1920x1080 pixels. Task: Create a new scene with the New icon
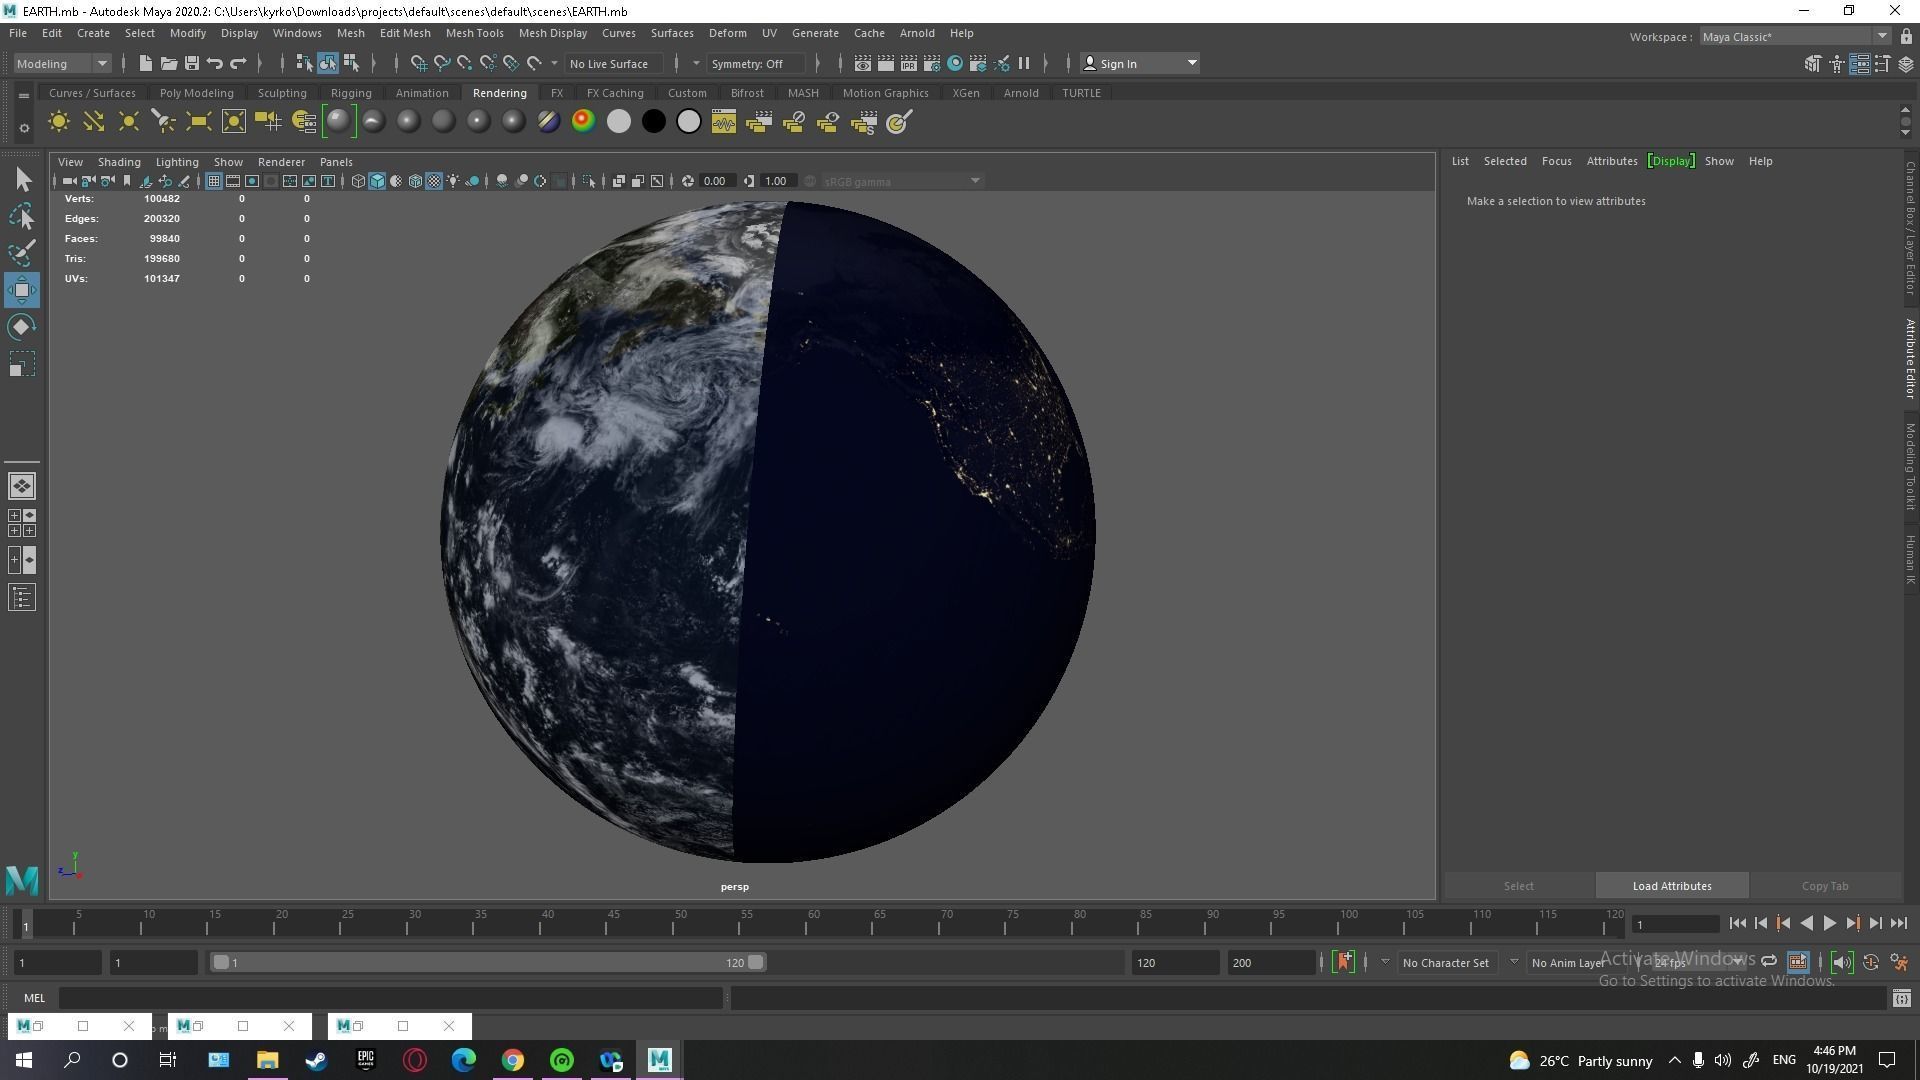145,63
